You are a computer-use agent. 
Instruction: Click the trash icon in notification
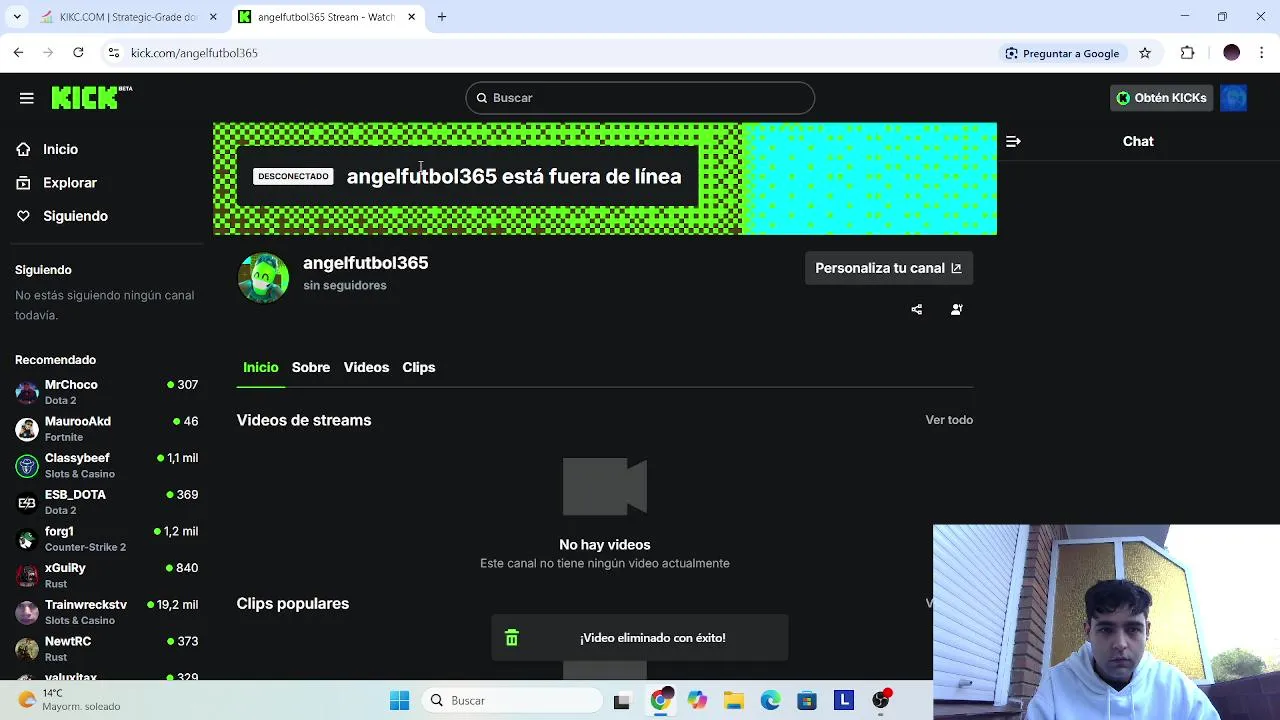[512, 638]
